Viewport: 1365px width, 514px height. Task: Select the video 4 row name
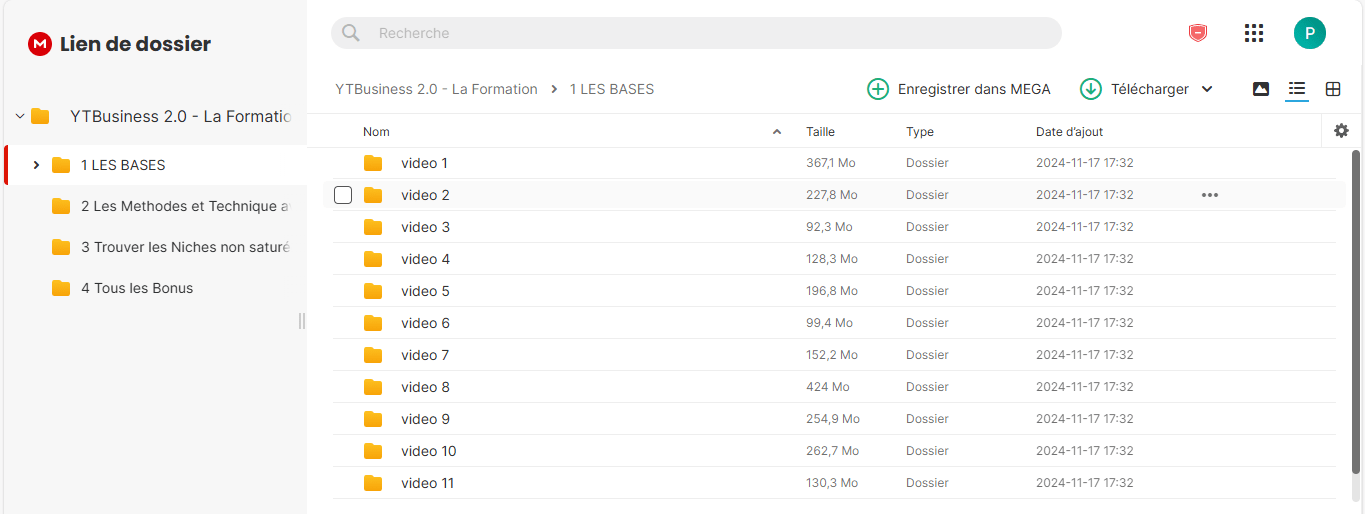[425, 259]
